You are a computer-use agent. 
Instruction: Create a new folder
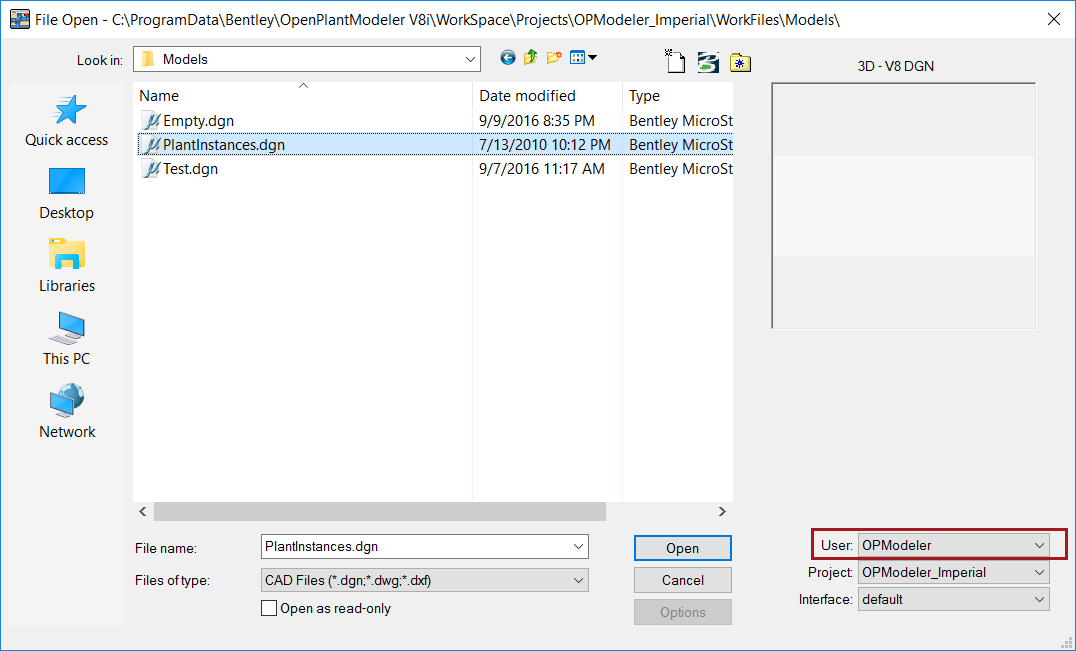554,58
